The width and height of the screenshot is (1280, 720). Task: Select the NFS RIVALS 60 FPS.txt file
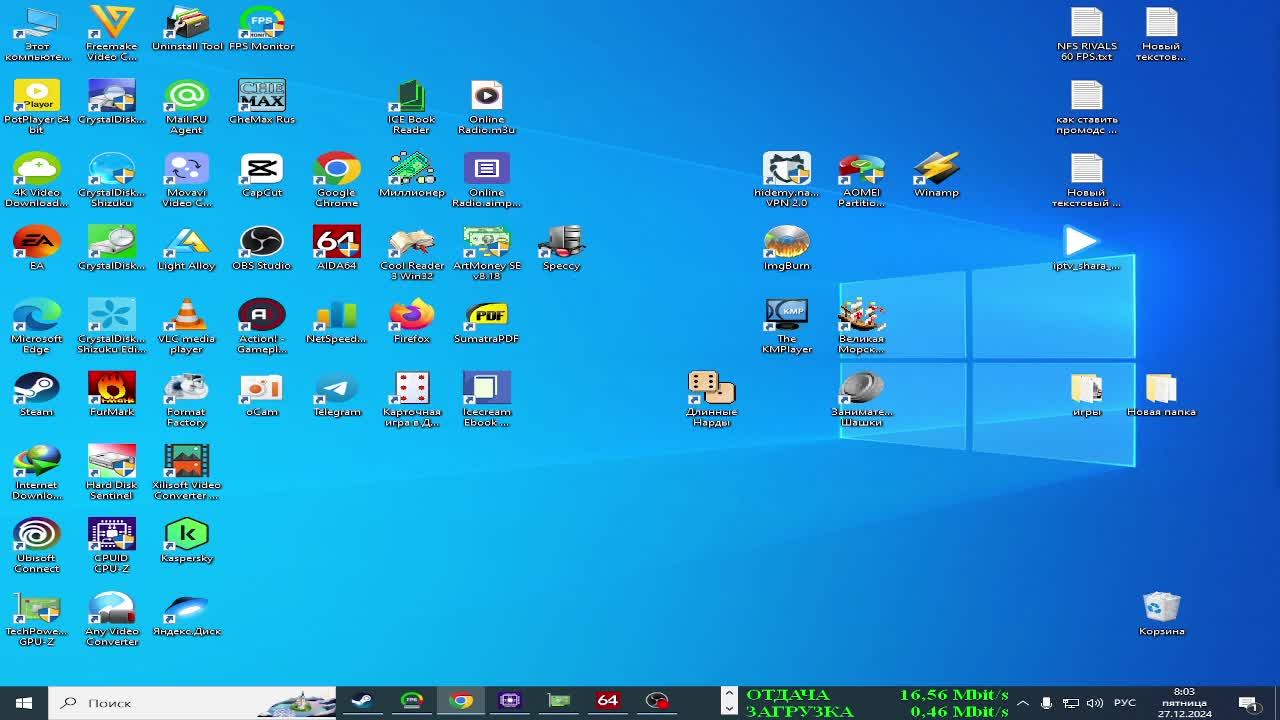coord(1087,34)
